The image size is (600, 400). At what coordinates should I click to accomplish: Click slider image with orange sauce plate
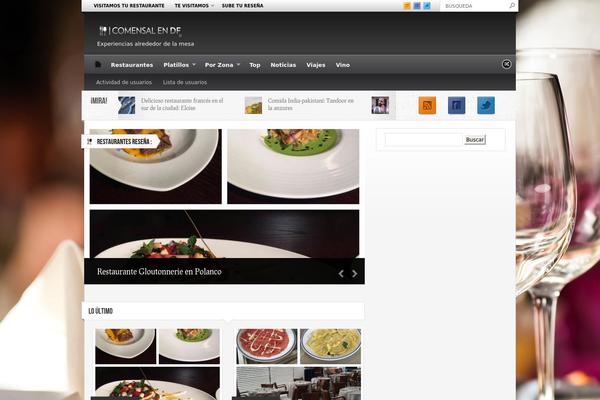[155, 166]
